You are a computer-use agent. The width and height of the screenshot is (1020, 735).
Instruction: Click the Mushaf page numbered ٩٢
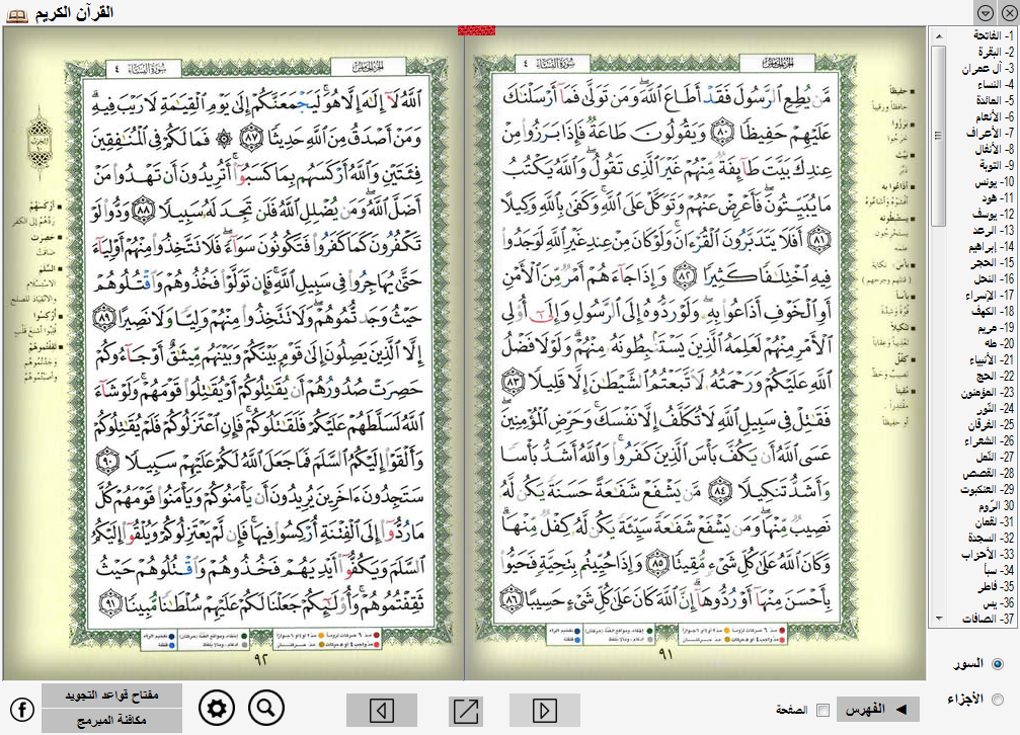click(234, 354)
